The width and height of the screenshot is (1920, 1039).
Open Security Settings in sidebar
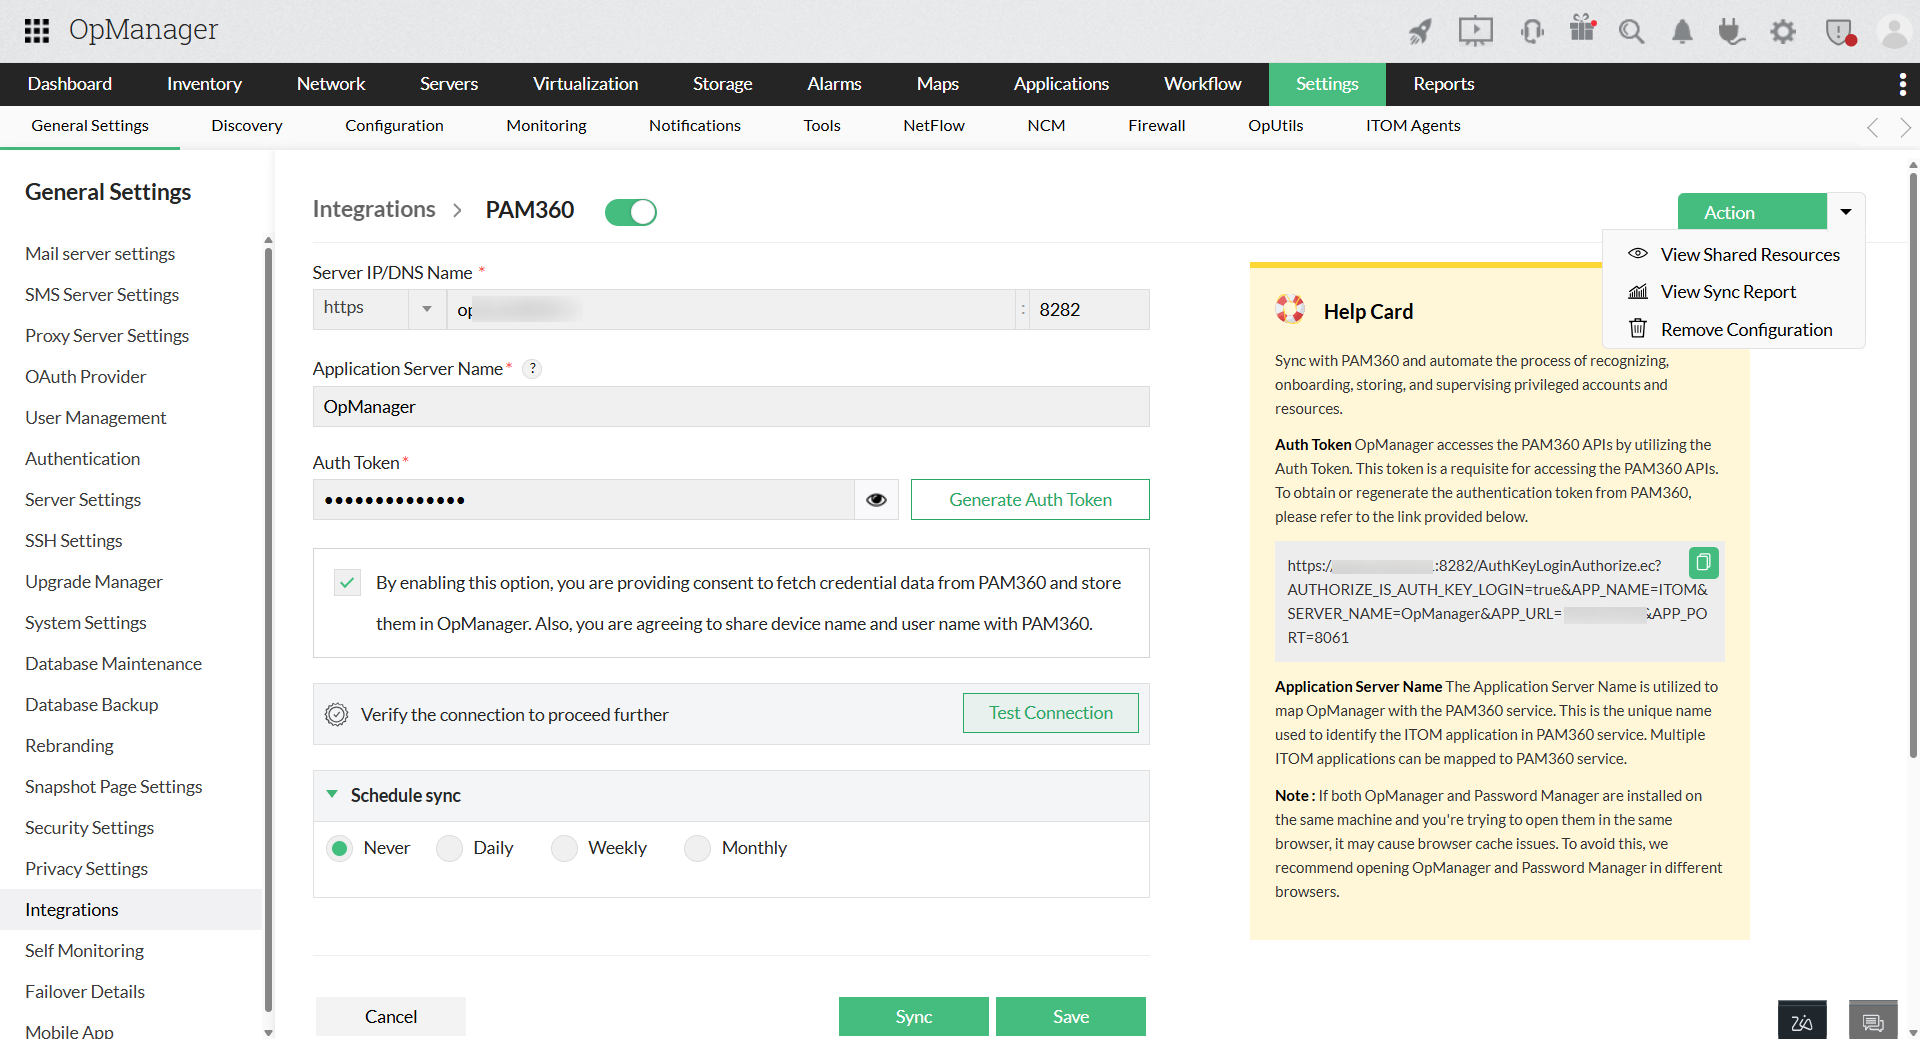90,828
